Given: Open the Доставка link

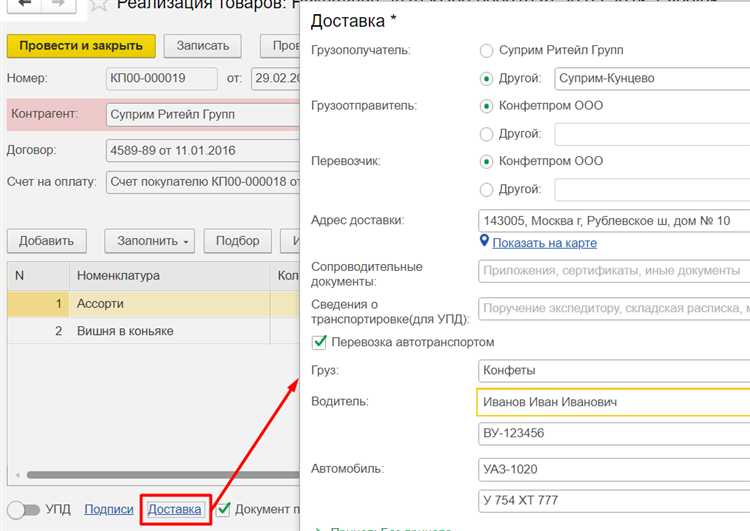Looking at the screenshot, I should (174, 509).
